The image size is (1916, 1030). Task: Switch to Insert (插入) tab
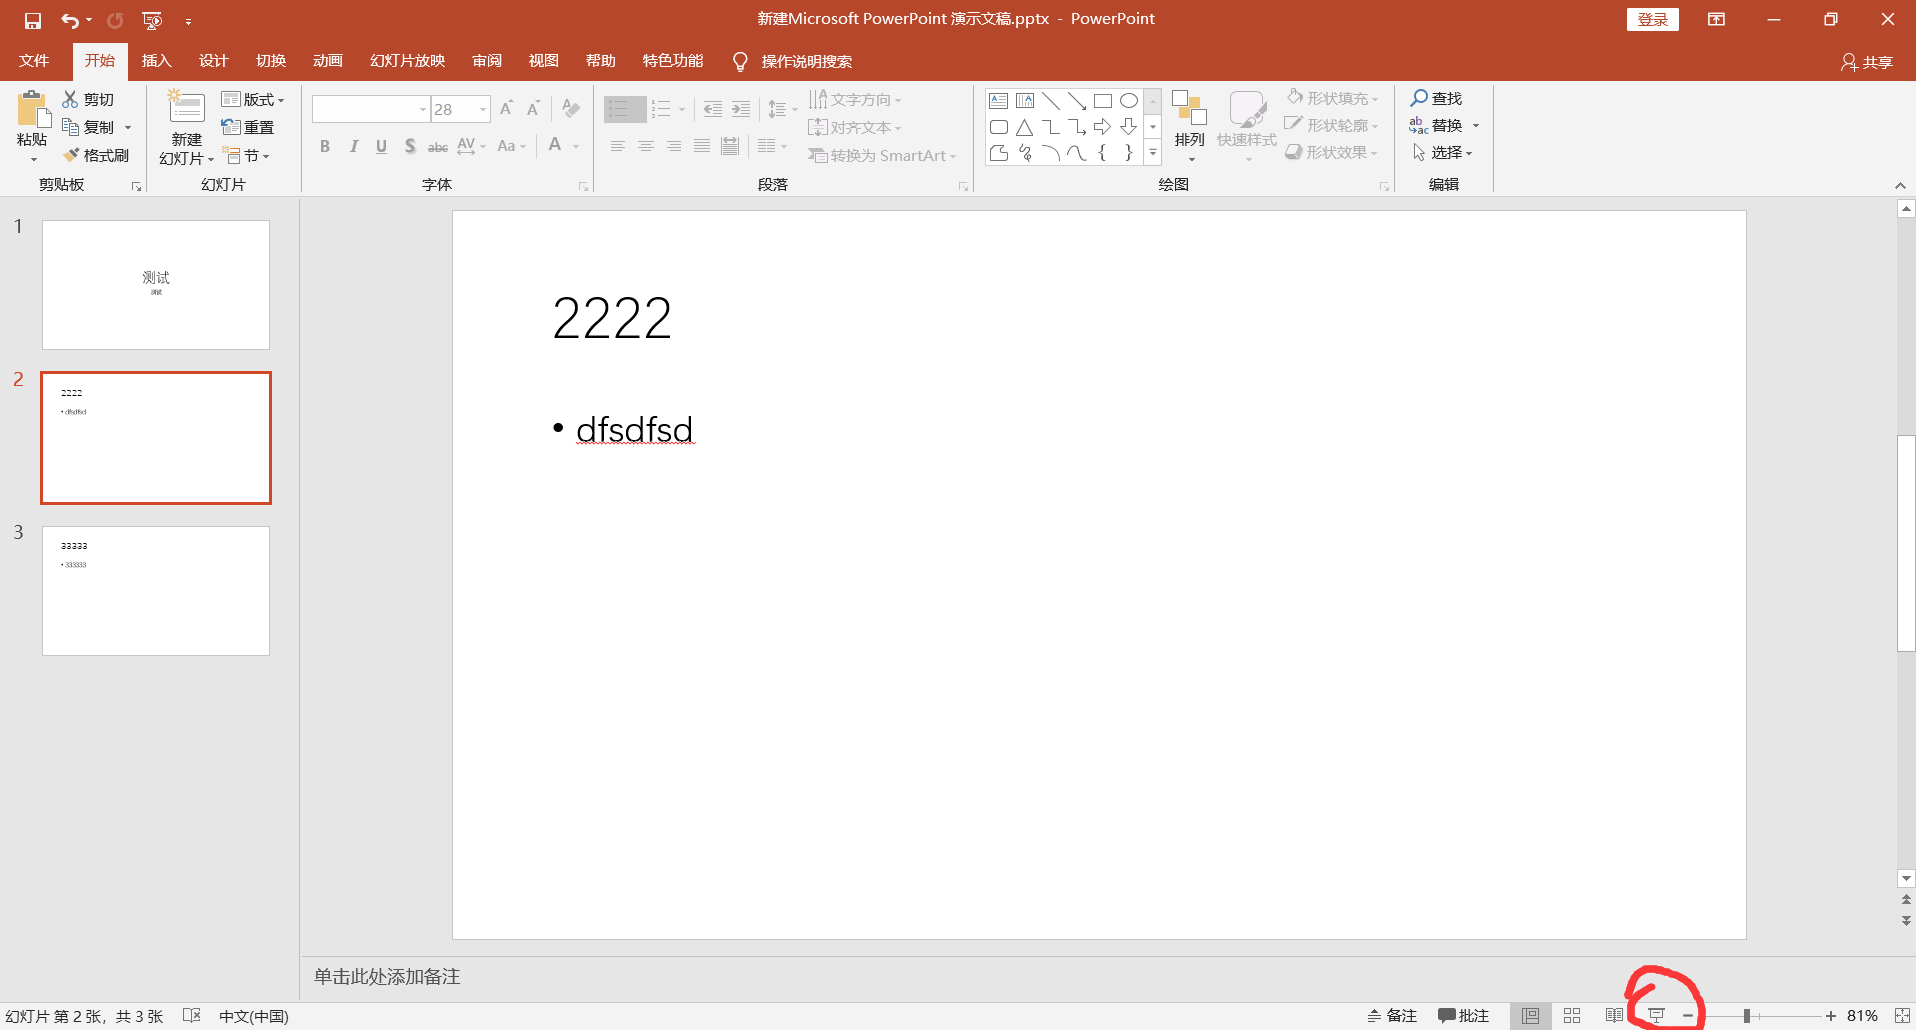(x=157, y=61)
